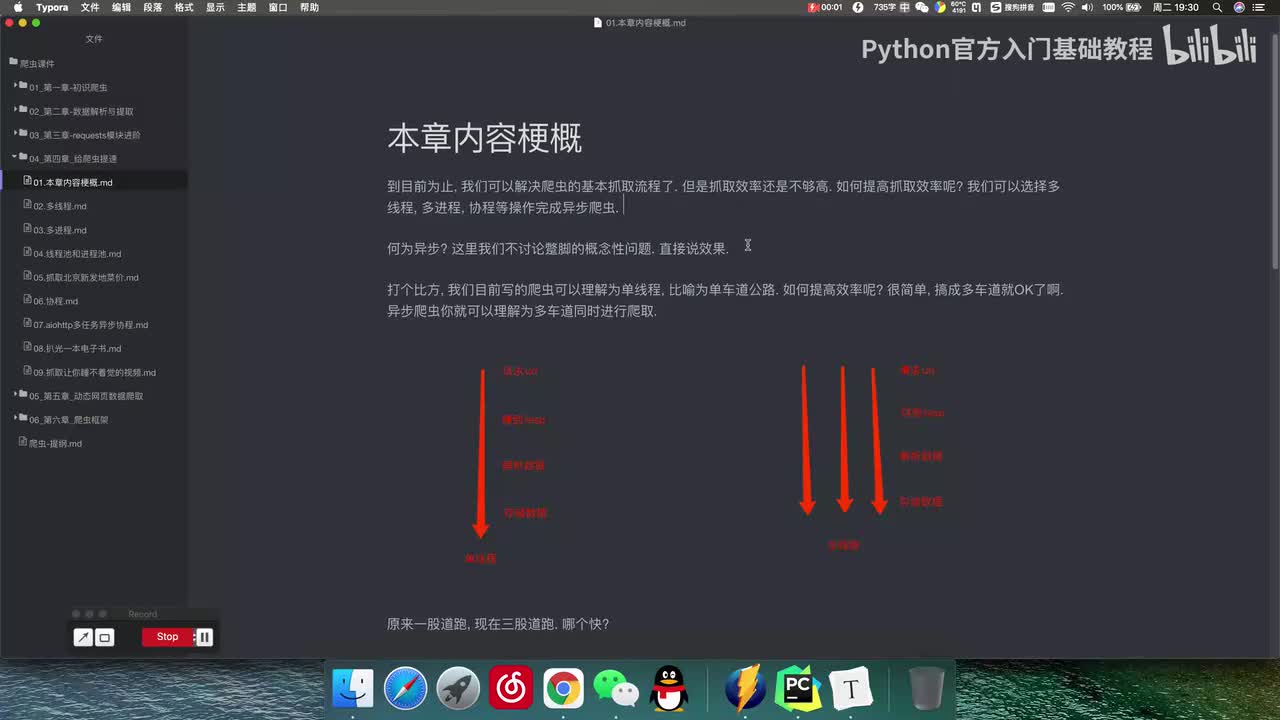Select the arrow tool in Record panel
This screenshot has height=720, width=1280.
[84, 637]
